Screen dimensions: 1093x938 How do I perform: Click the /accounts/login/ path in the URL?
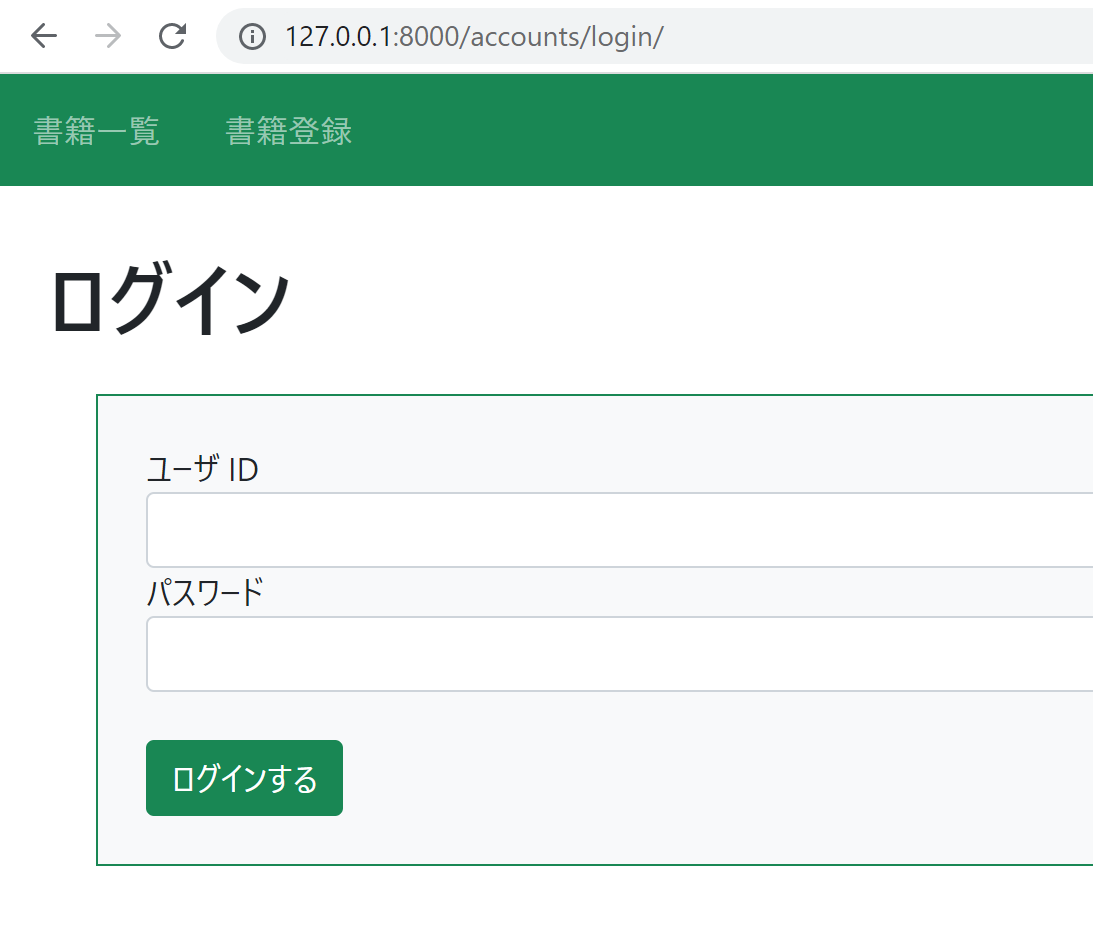click(560, 36)
